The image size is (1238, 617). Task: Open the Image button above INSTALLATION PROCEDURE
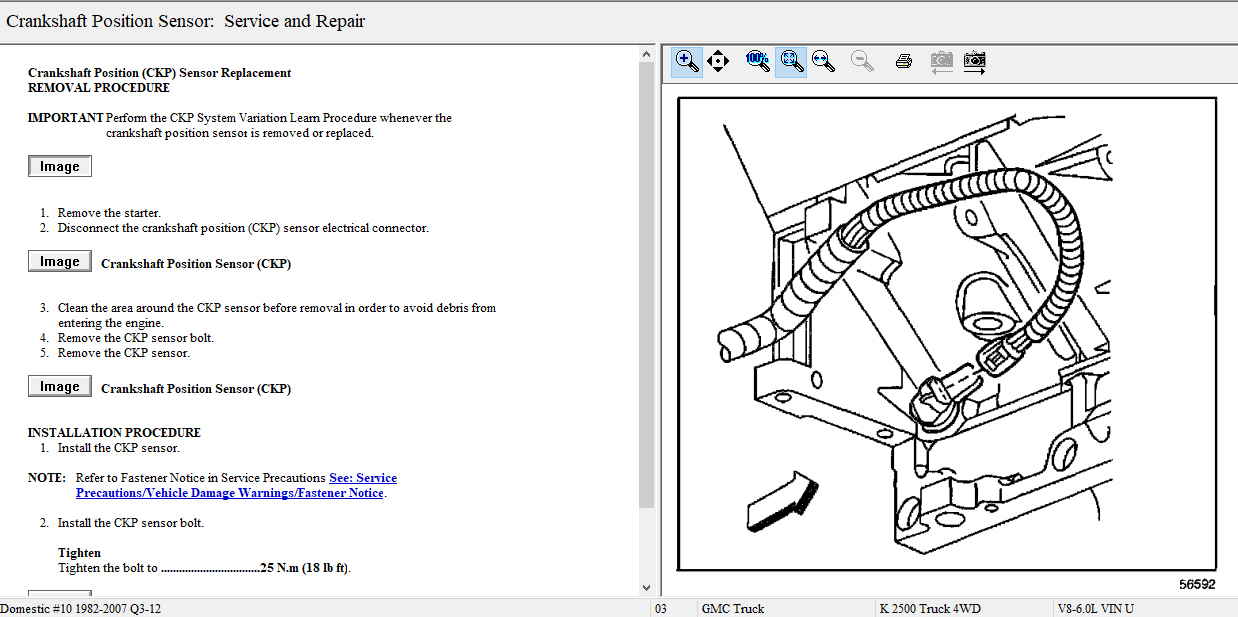point(60,387)
